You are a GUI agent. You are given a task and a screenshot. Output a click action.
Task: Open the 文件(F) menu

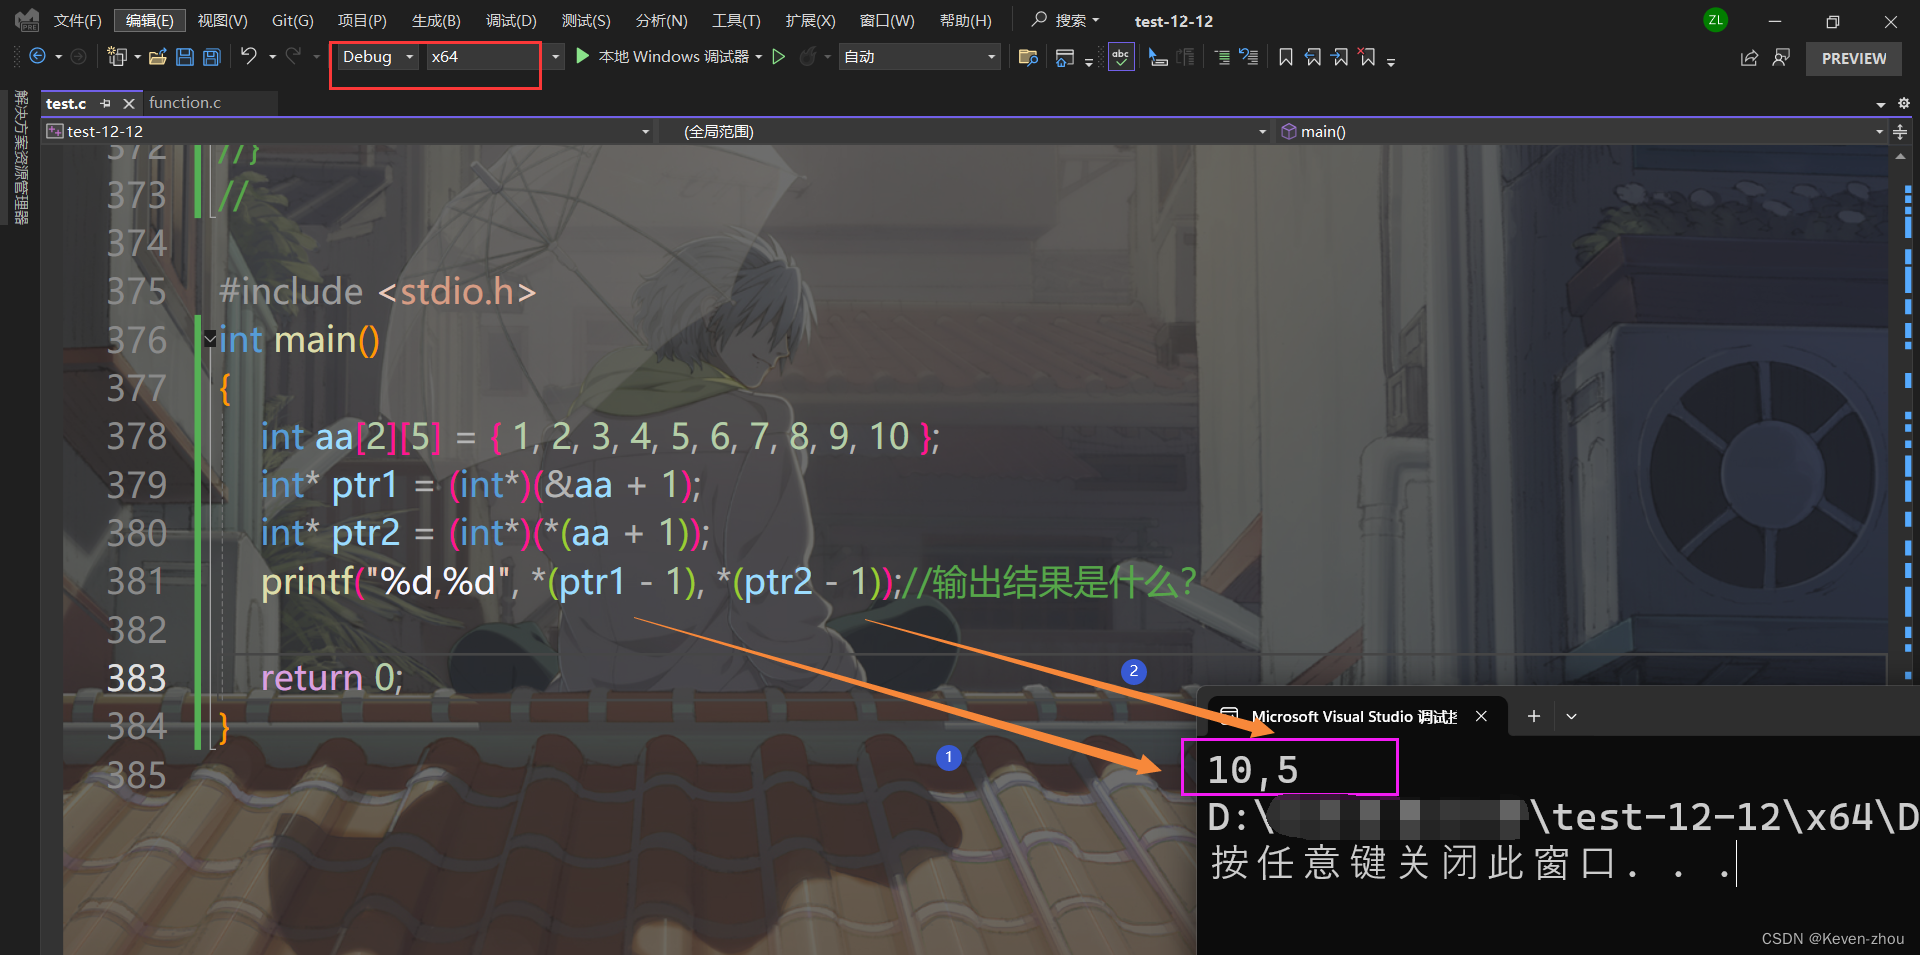(77, 20)
